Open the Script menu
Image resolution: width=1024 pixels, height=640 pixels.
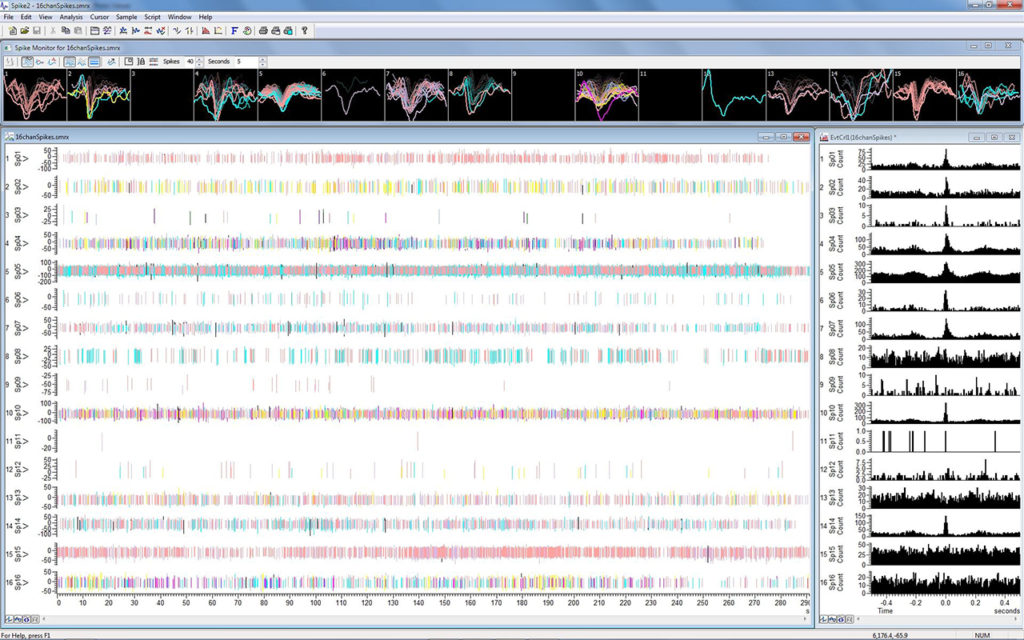pyautogui.click(x=152, y=17)
